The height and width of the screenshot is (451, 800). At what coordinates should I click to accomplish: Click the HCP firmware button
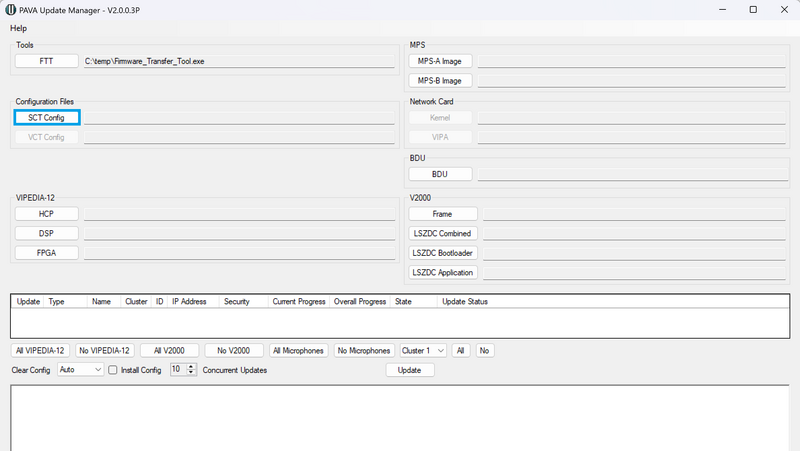(x=46, y=214)
